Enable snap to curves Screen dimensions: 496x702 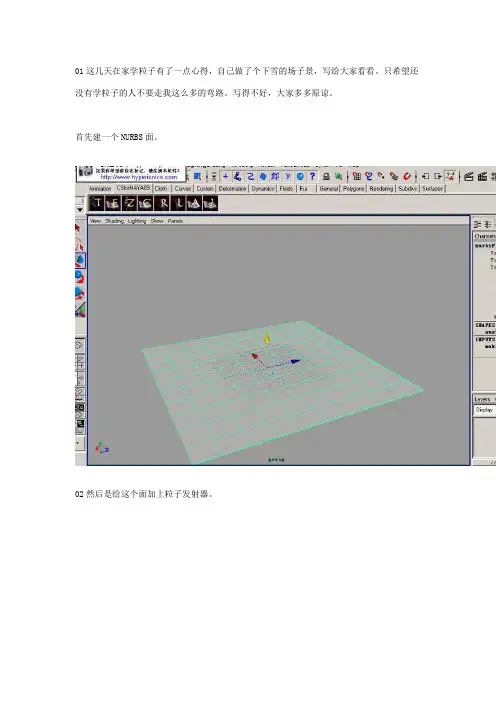(369, 176)
